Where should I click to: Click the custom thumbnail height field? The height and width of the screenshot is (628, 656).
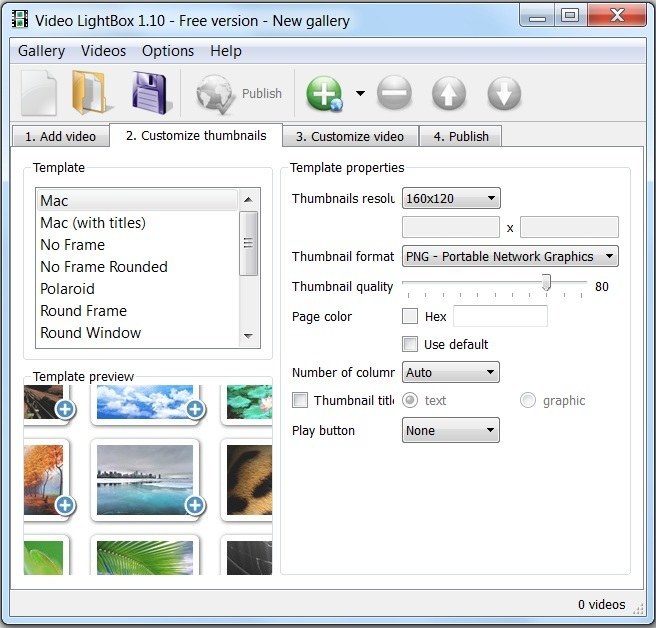coord(569,227)
